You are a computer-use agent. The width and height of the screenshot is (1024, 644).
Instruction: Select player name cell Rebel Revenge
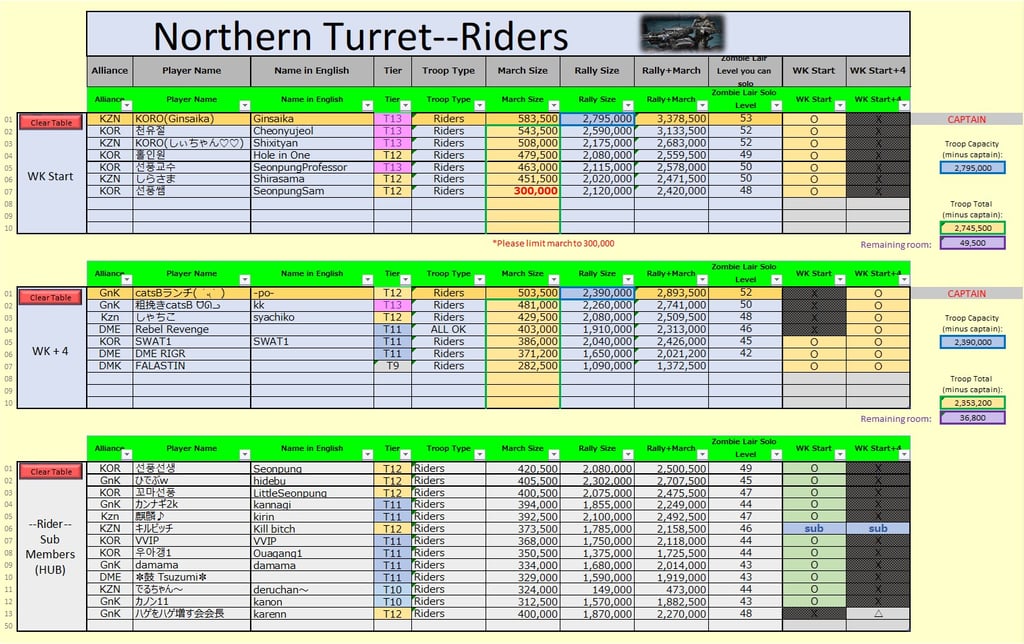pyautogui.click(x=191, y=329)
